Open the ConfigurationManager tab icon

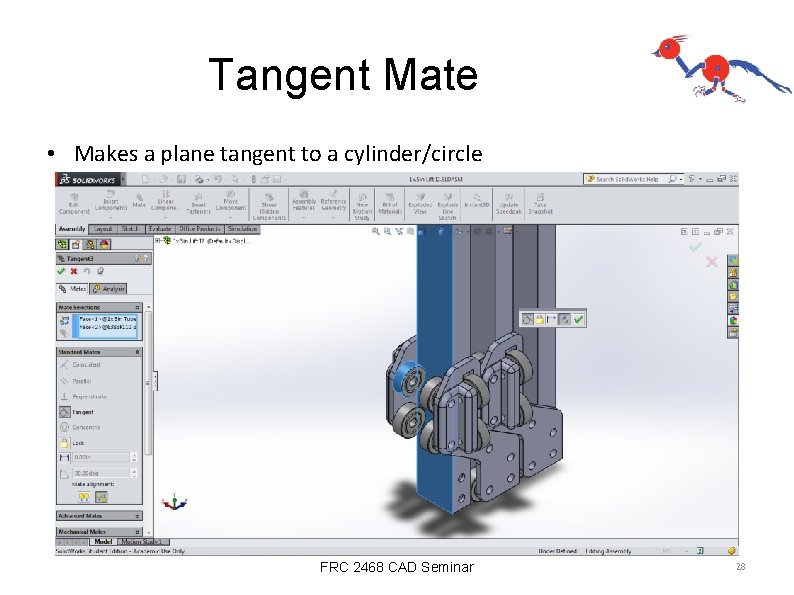tap(90, 245)
